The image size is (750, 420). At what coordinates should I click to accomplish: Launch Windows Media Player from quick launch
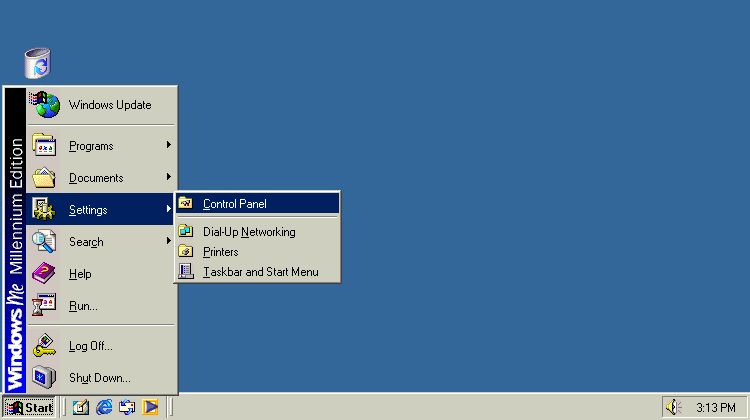point(150,407)
